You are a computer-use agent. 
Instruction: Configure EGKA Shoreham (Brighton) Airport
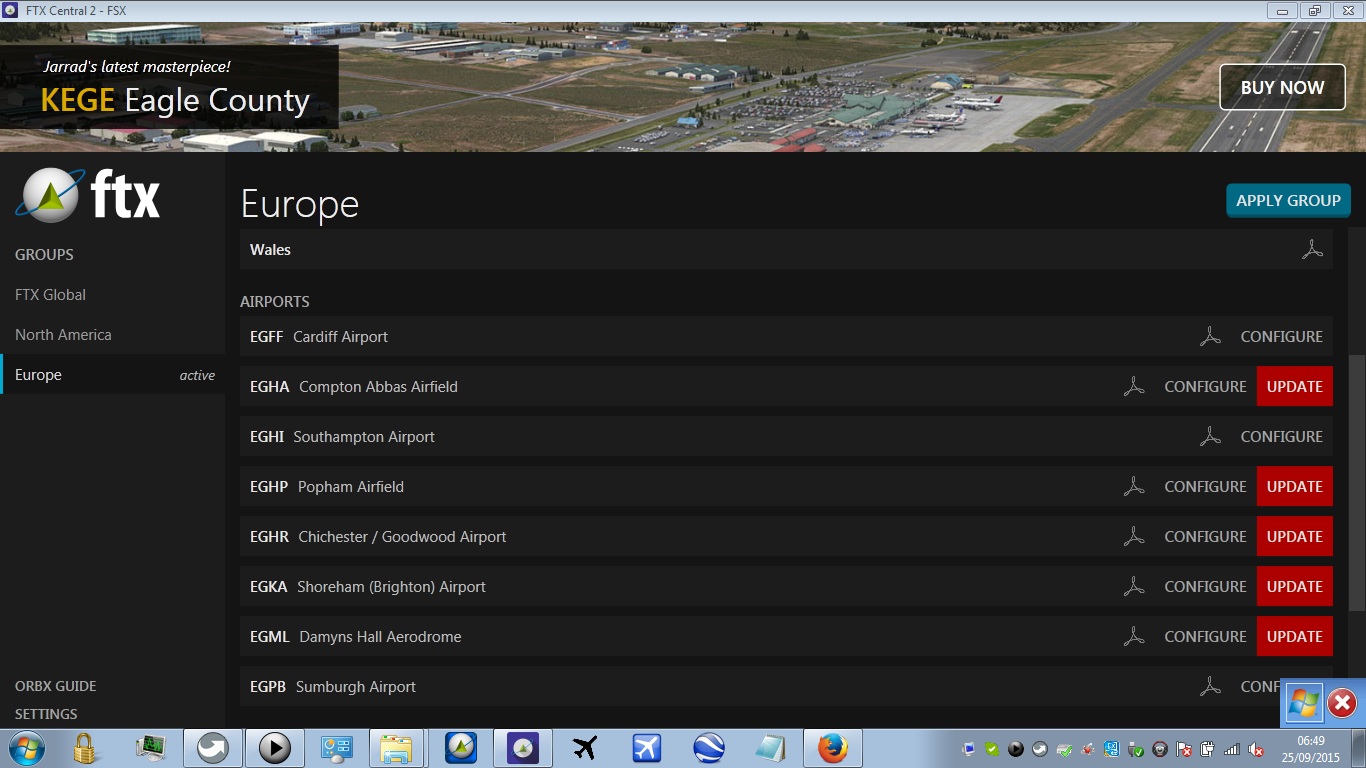[x=1205, y=587]
